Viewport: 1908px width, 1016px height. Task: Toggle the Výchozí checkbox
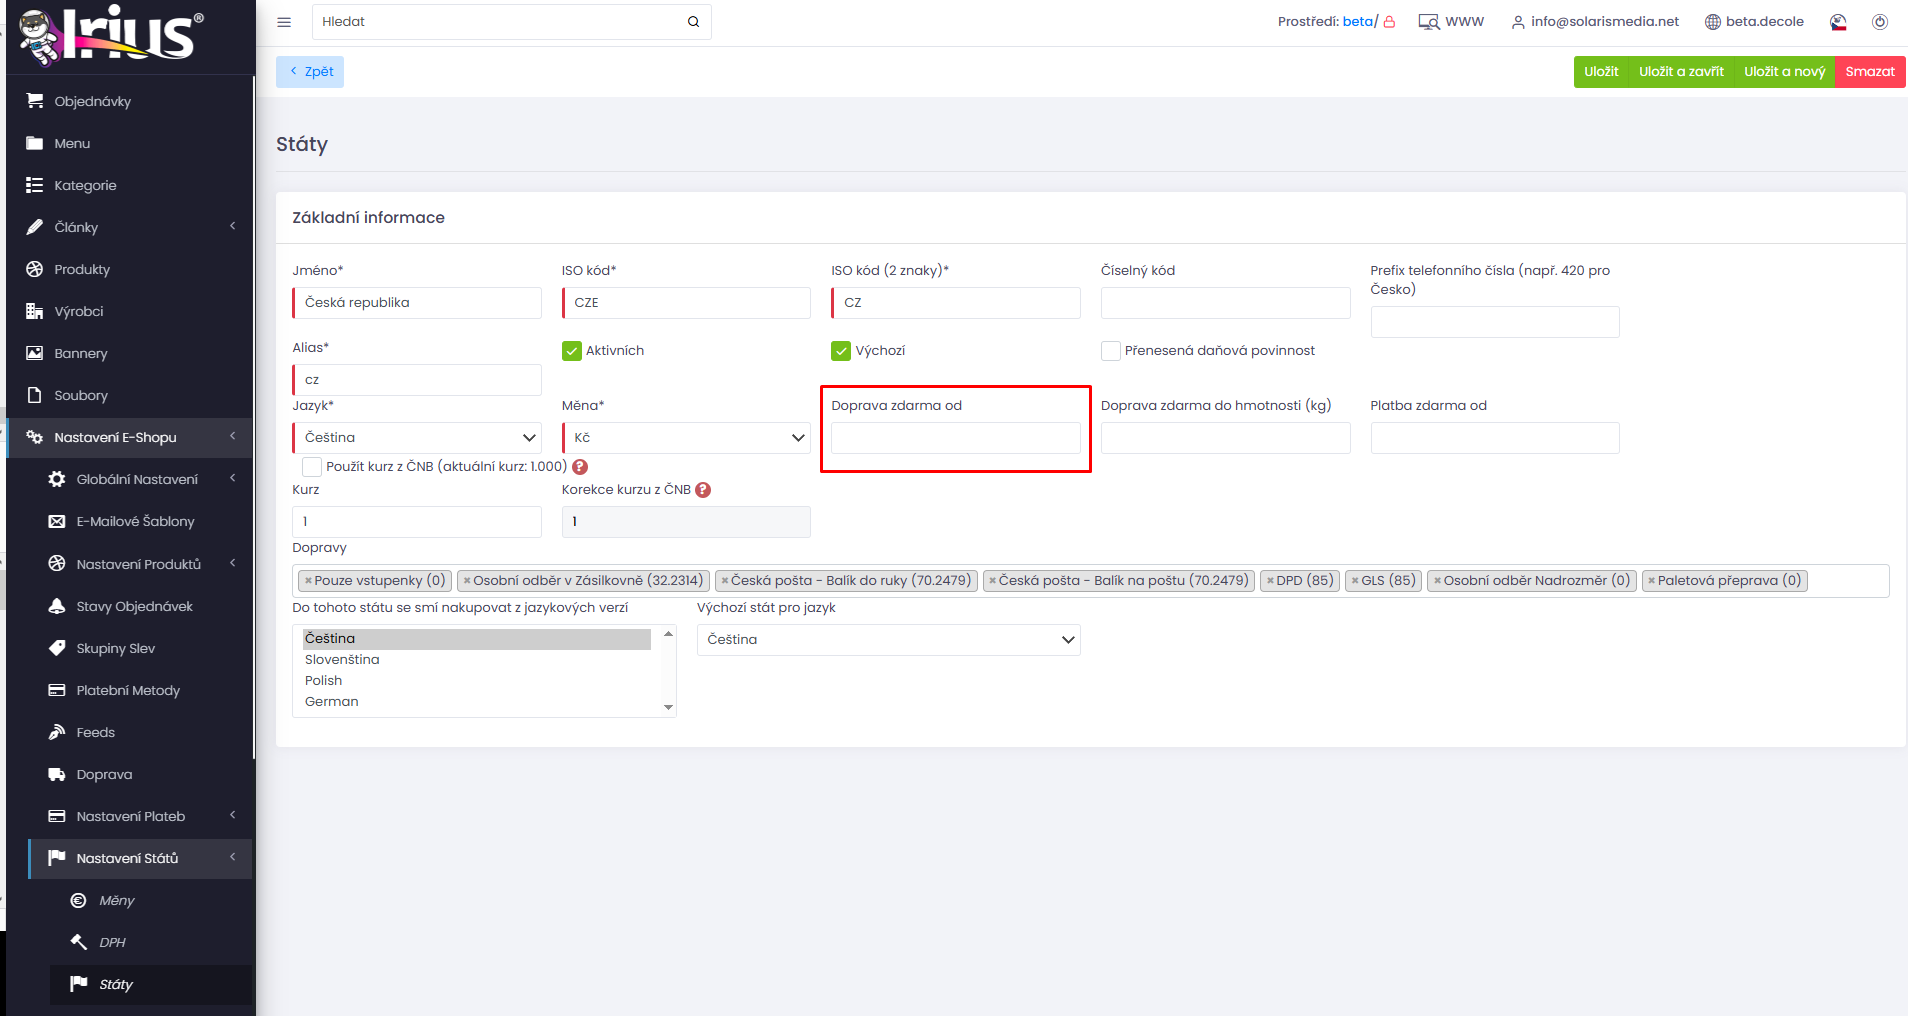[841, 351]
